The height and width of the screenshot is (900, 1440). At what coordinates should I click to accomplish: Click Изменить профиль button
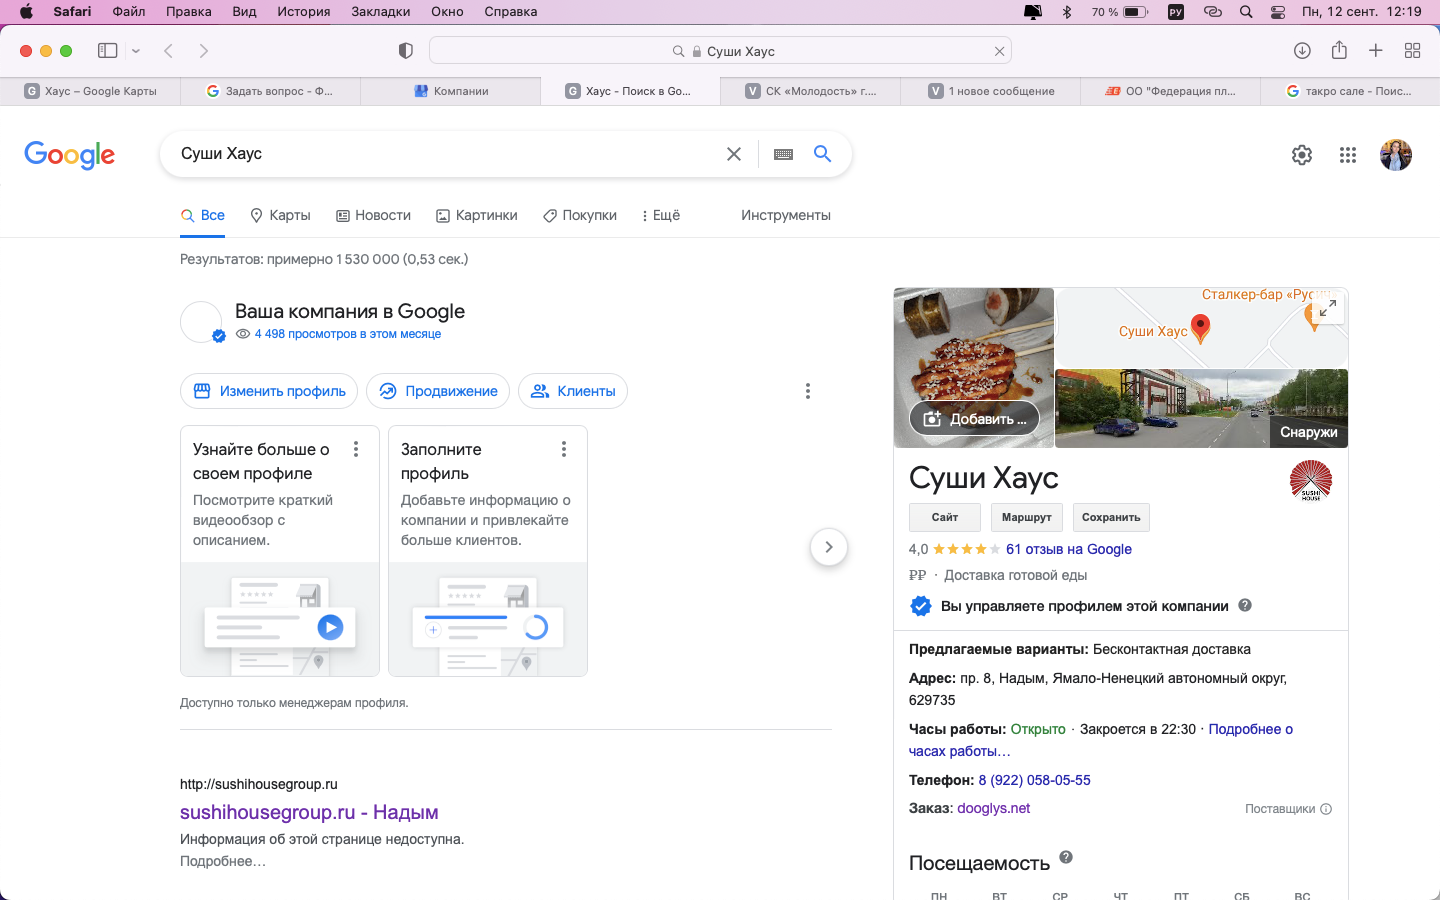click(270, 391)
